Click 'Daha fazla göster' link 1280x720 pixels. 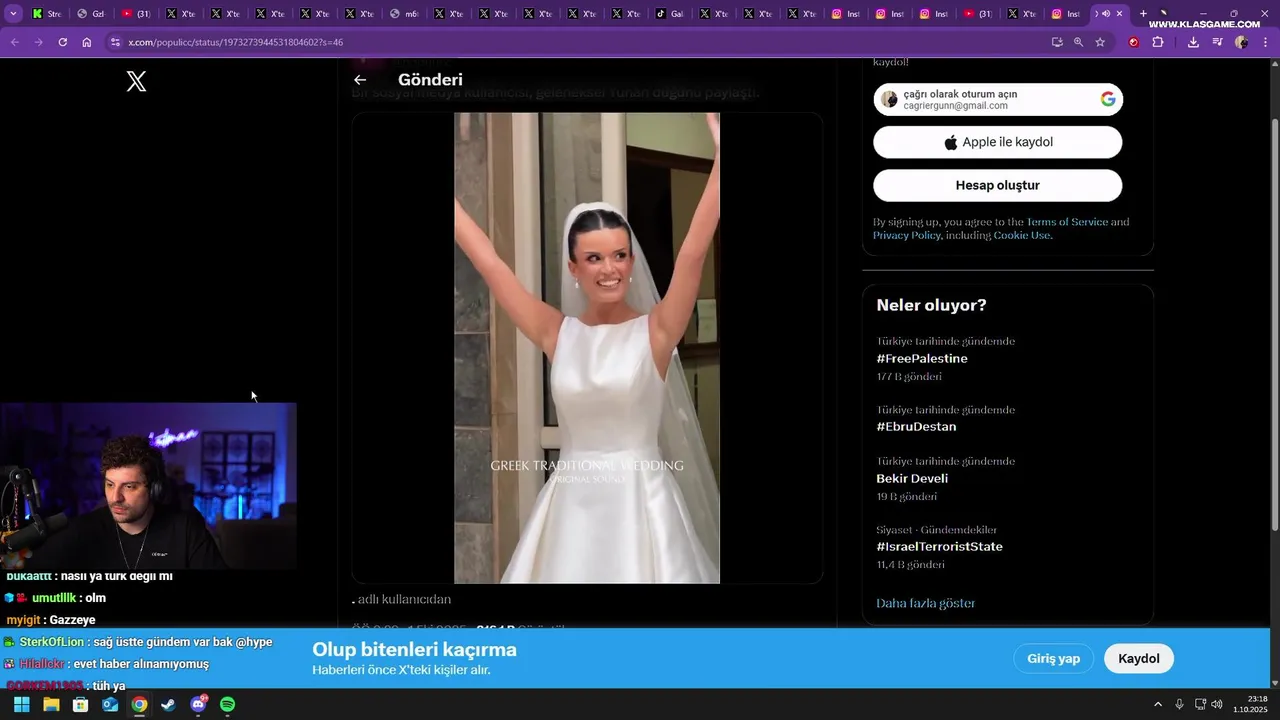tap(925, 603)
